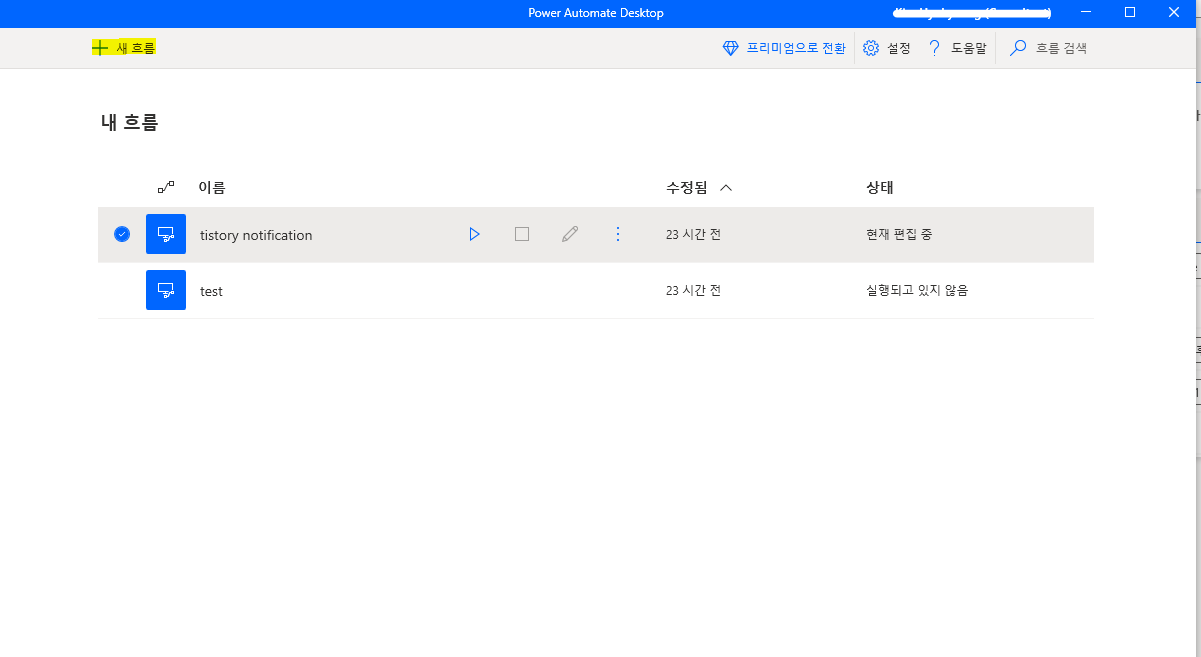Toggle selection checkmark of tistory notification
The height and width of the screenshot is (657, 1201).
tap(122, 234)
